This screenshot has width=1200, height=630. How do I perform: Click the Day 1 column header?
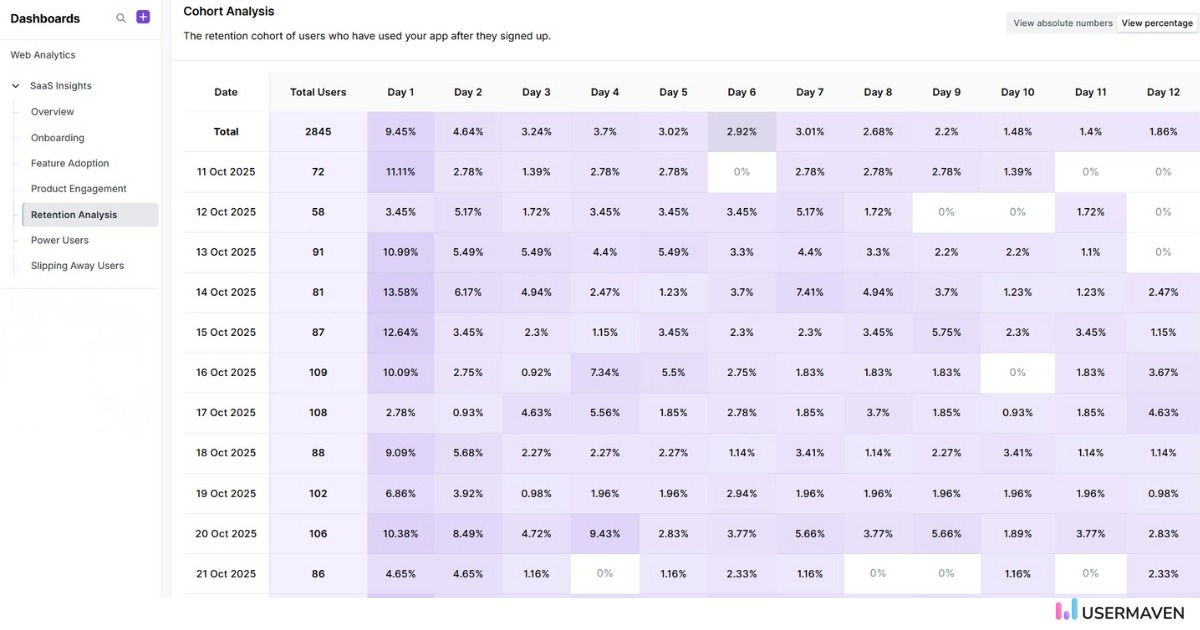point(401,91)
